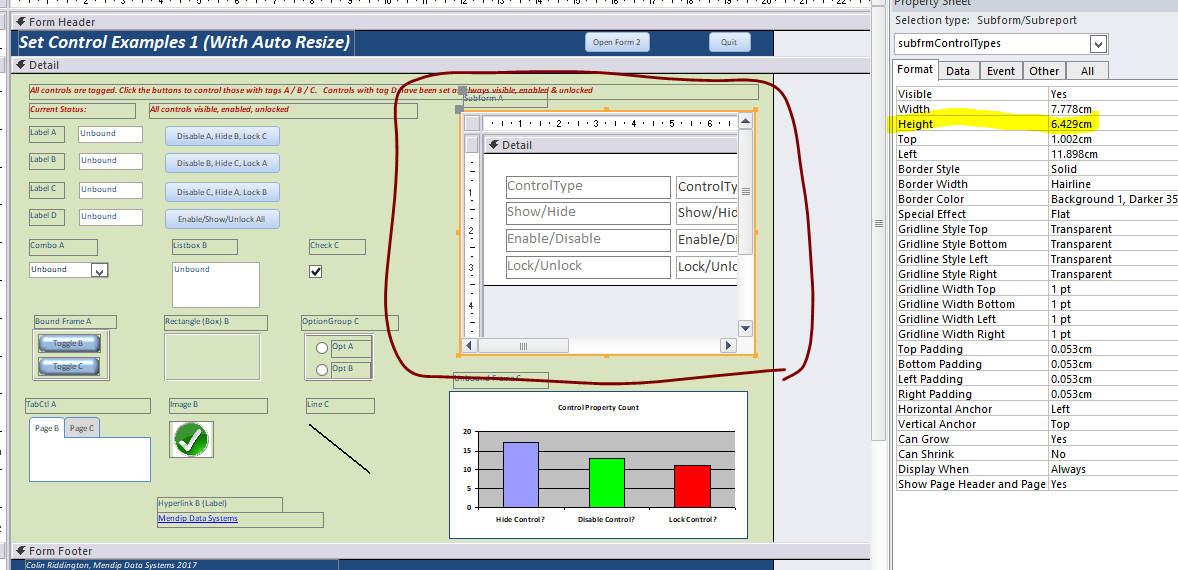Expand the subfrmControlTypes selection dropdown
This screenshot has height=570, width=1178.
click(1098, 44)
